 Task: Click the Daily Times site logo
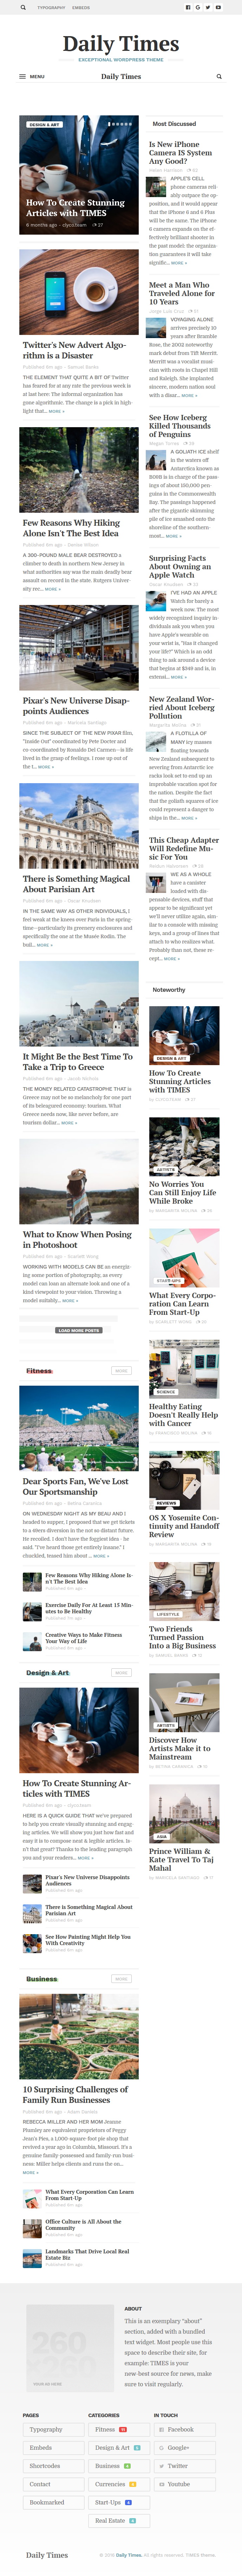[121, 44]
